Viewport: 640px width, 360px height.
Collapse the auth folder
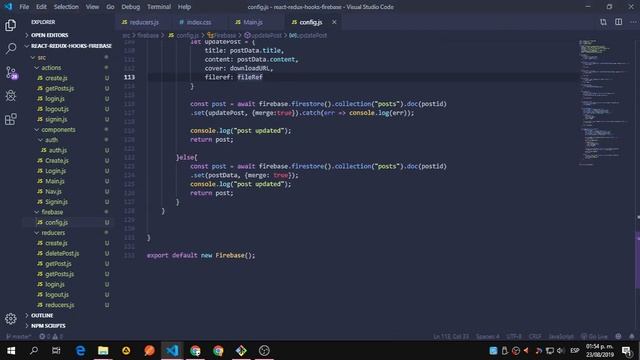click(x=51, y=140)
